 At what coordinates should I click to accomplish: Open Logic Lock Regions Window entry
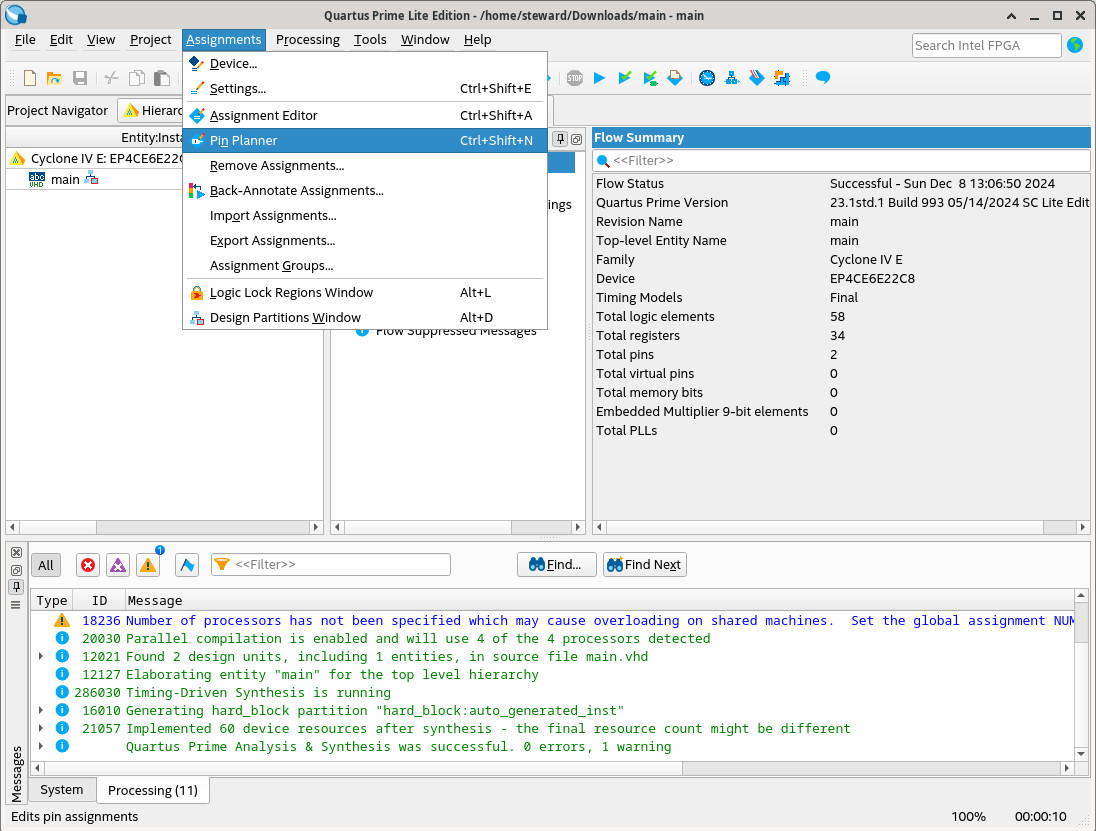(364, 293)
